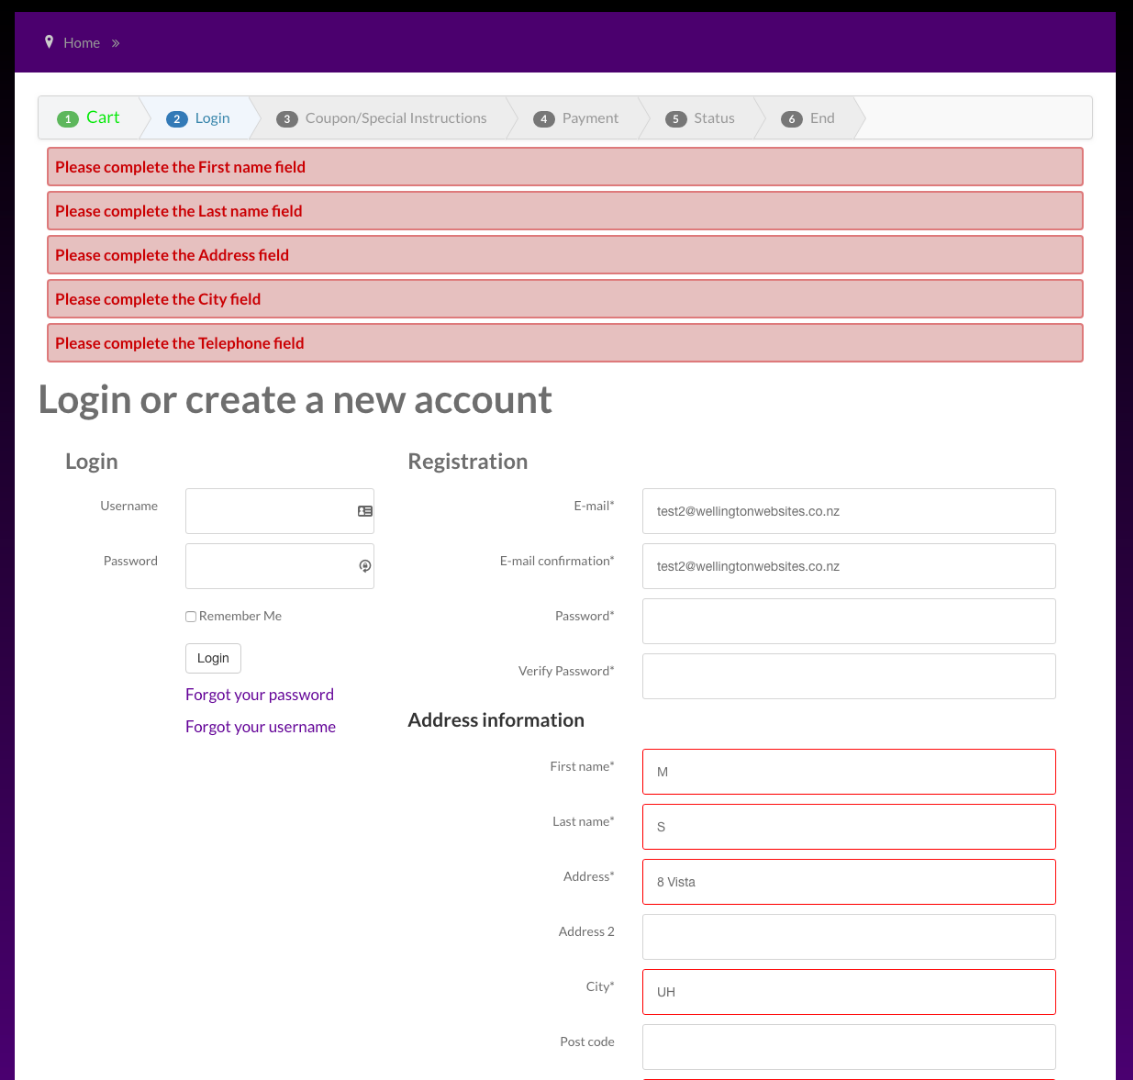Click the 'Login or create a new account' heading
The width and height of the screenshot is (1133, 1080).
[295, 400]
